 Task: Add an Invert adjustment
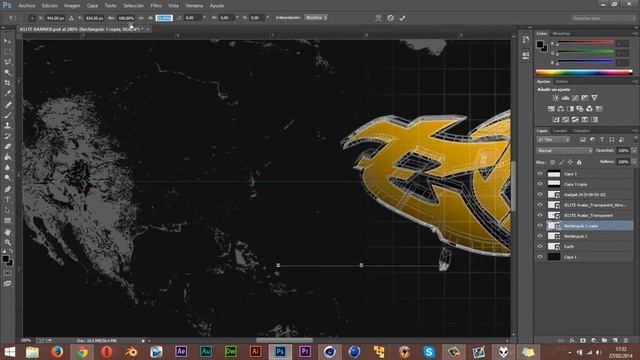click(x=556, y=120)
